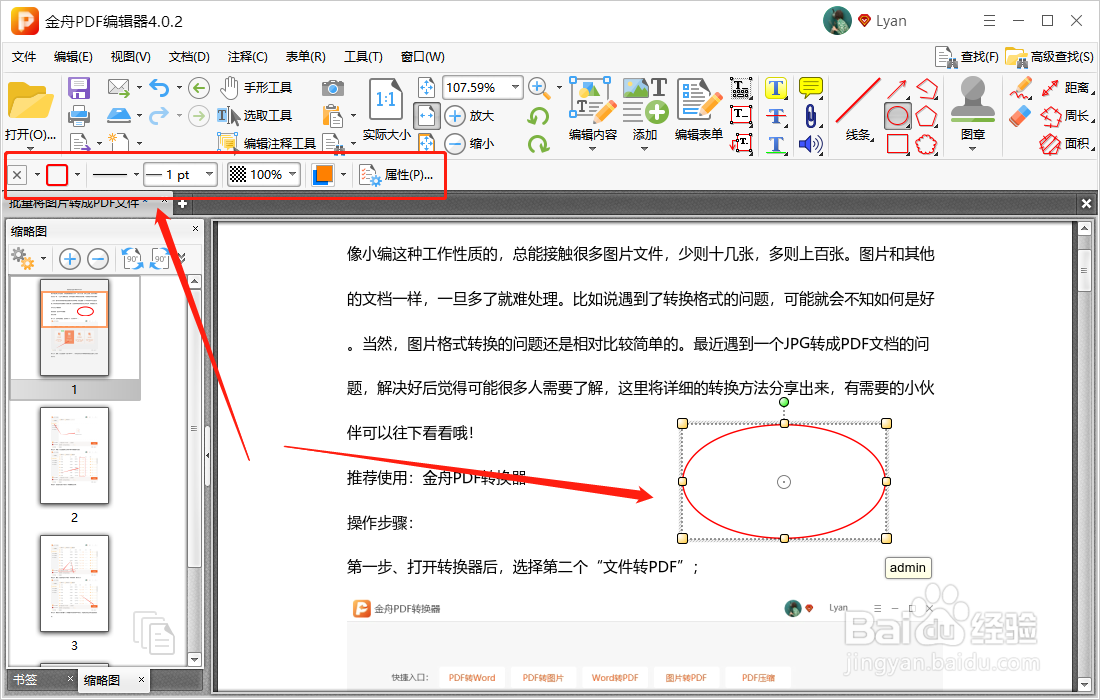Select the Pencil freehand tool
The width and height of the screenshot is (1100, 700).
tap(1021, 88)
